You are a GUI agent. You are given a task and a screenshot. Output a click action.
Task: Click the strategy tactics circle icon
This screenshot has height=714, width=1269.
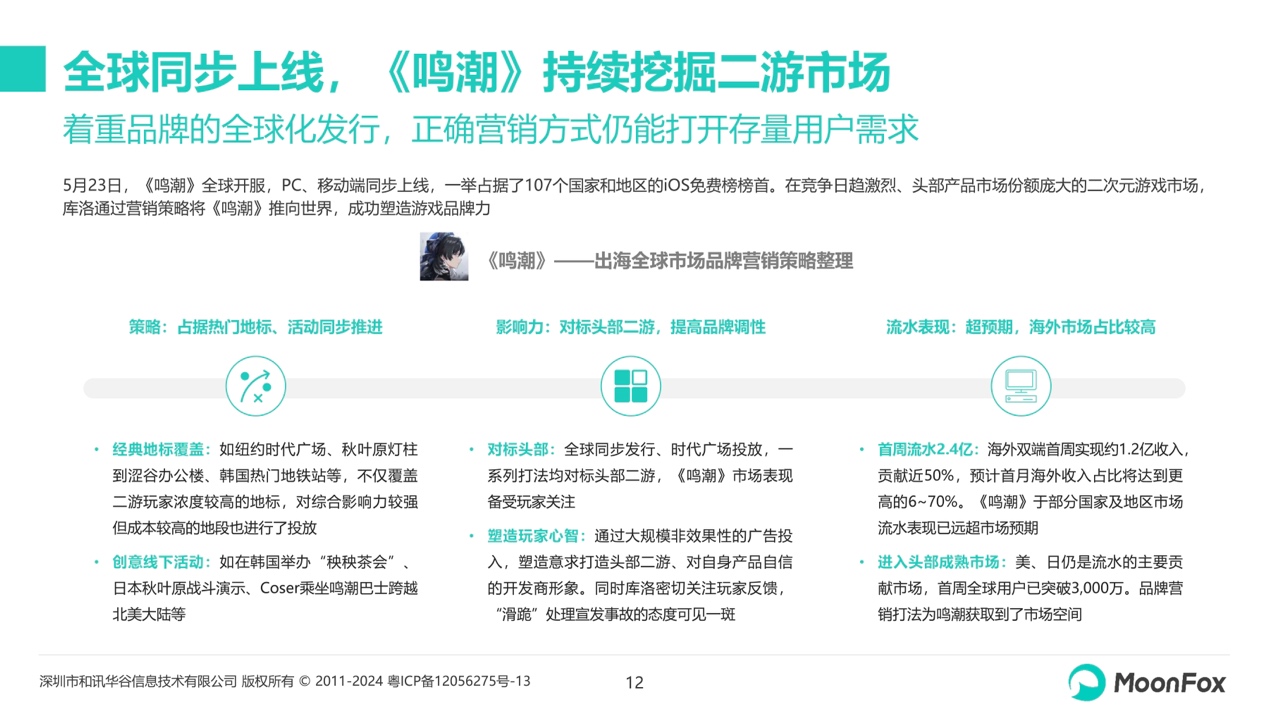[255, 386]
